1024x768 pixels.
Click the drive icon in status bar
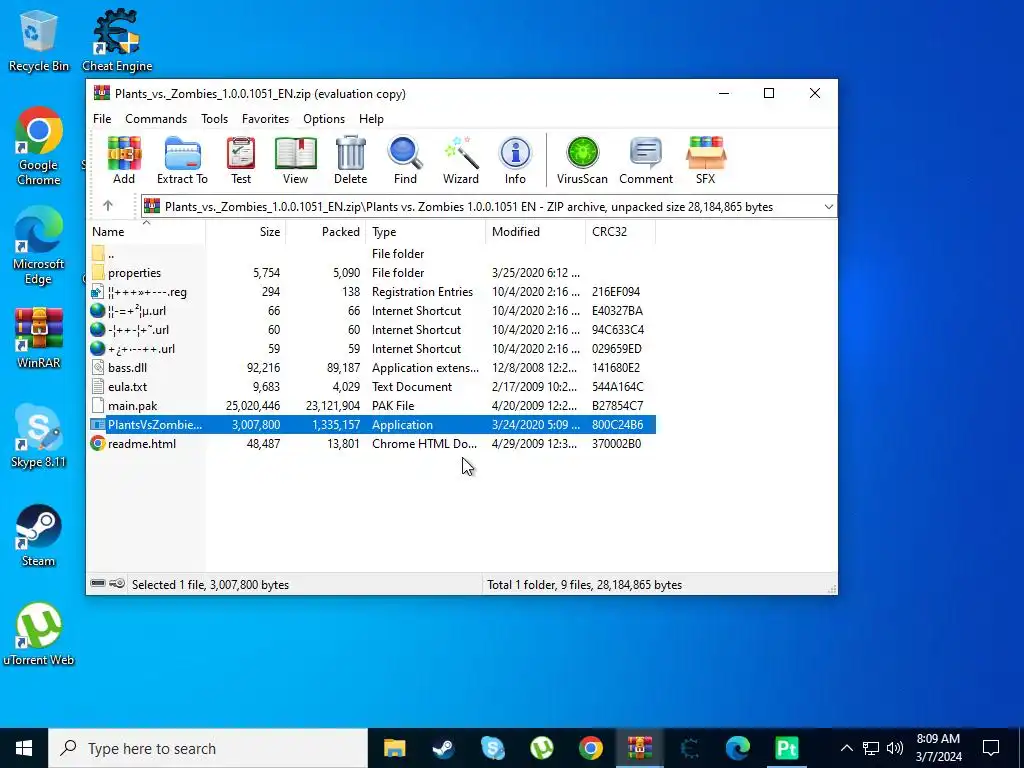coord(98,583)
